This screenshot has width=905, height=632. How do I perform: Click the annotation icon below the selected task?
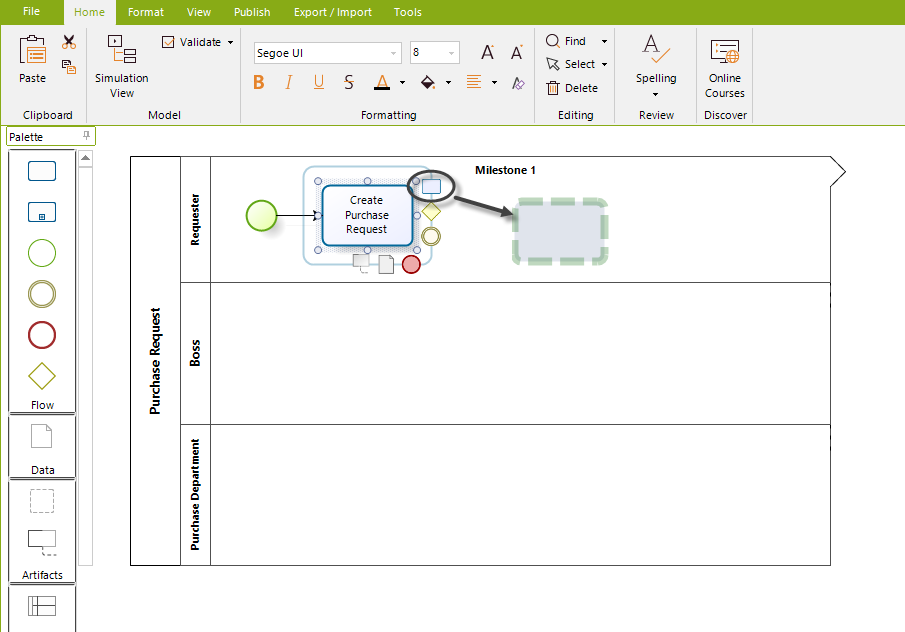361,263
